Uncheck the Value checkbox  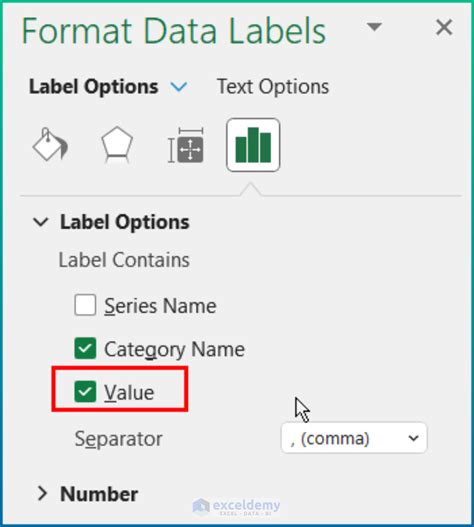(x=85, y=391)
